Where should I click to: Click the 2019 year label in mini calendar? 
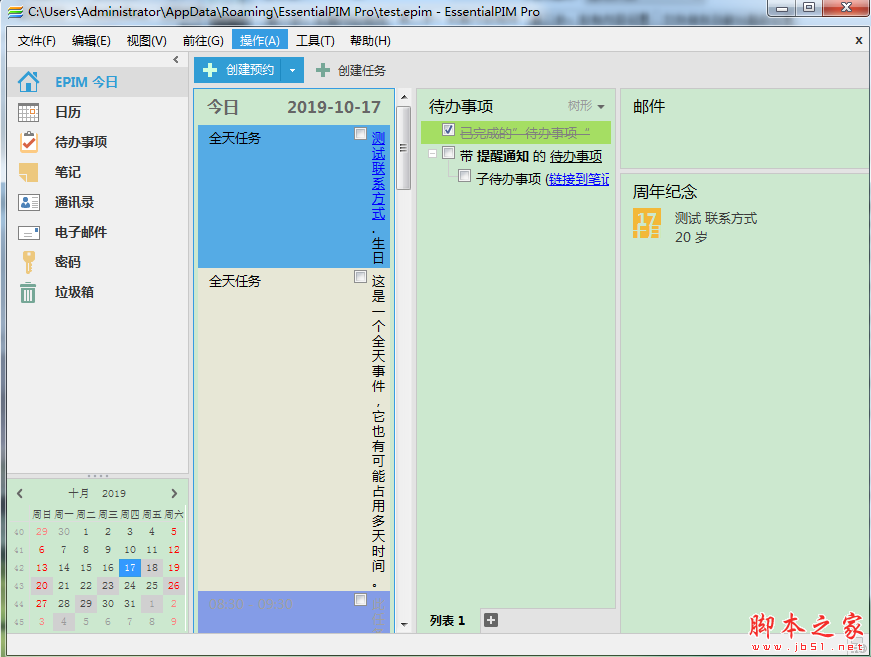coord(114,493)
